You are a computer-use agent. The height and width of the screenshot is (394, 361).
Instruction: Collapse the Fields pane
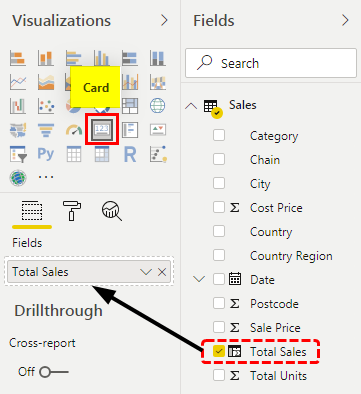[x=345, y=21]
